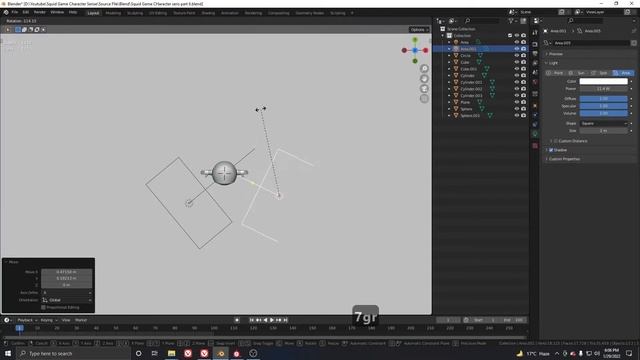Open Task View on the taskbar
Viewport: 640px width, 360px height.
155,353
